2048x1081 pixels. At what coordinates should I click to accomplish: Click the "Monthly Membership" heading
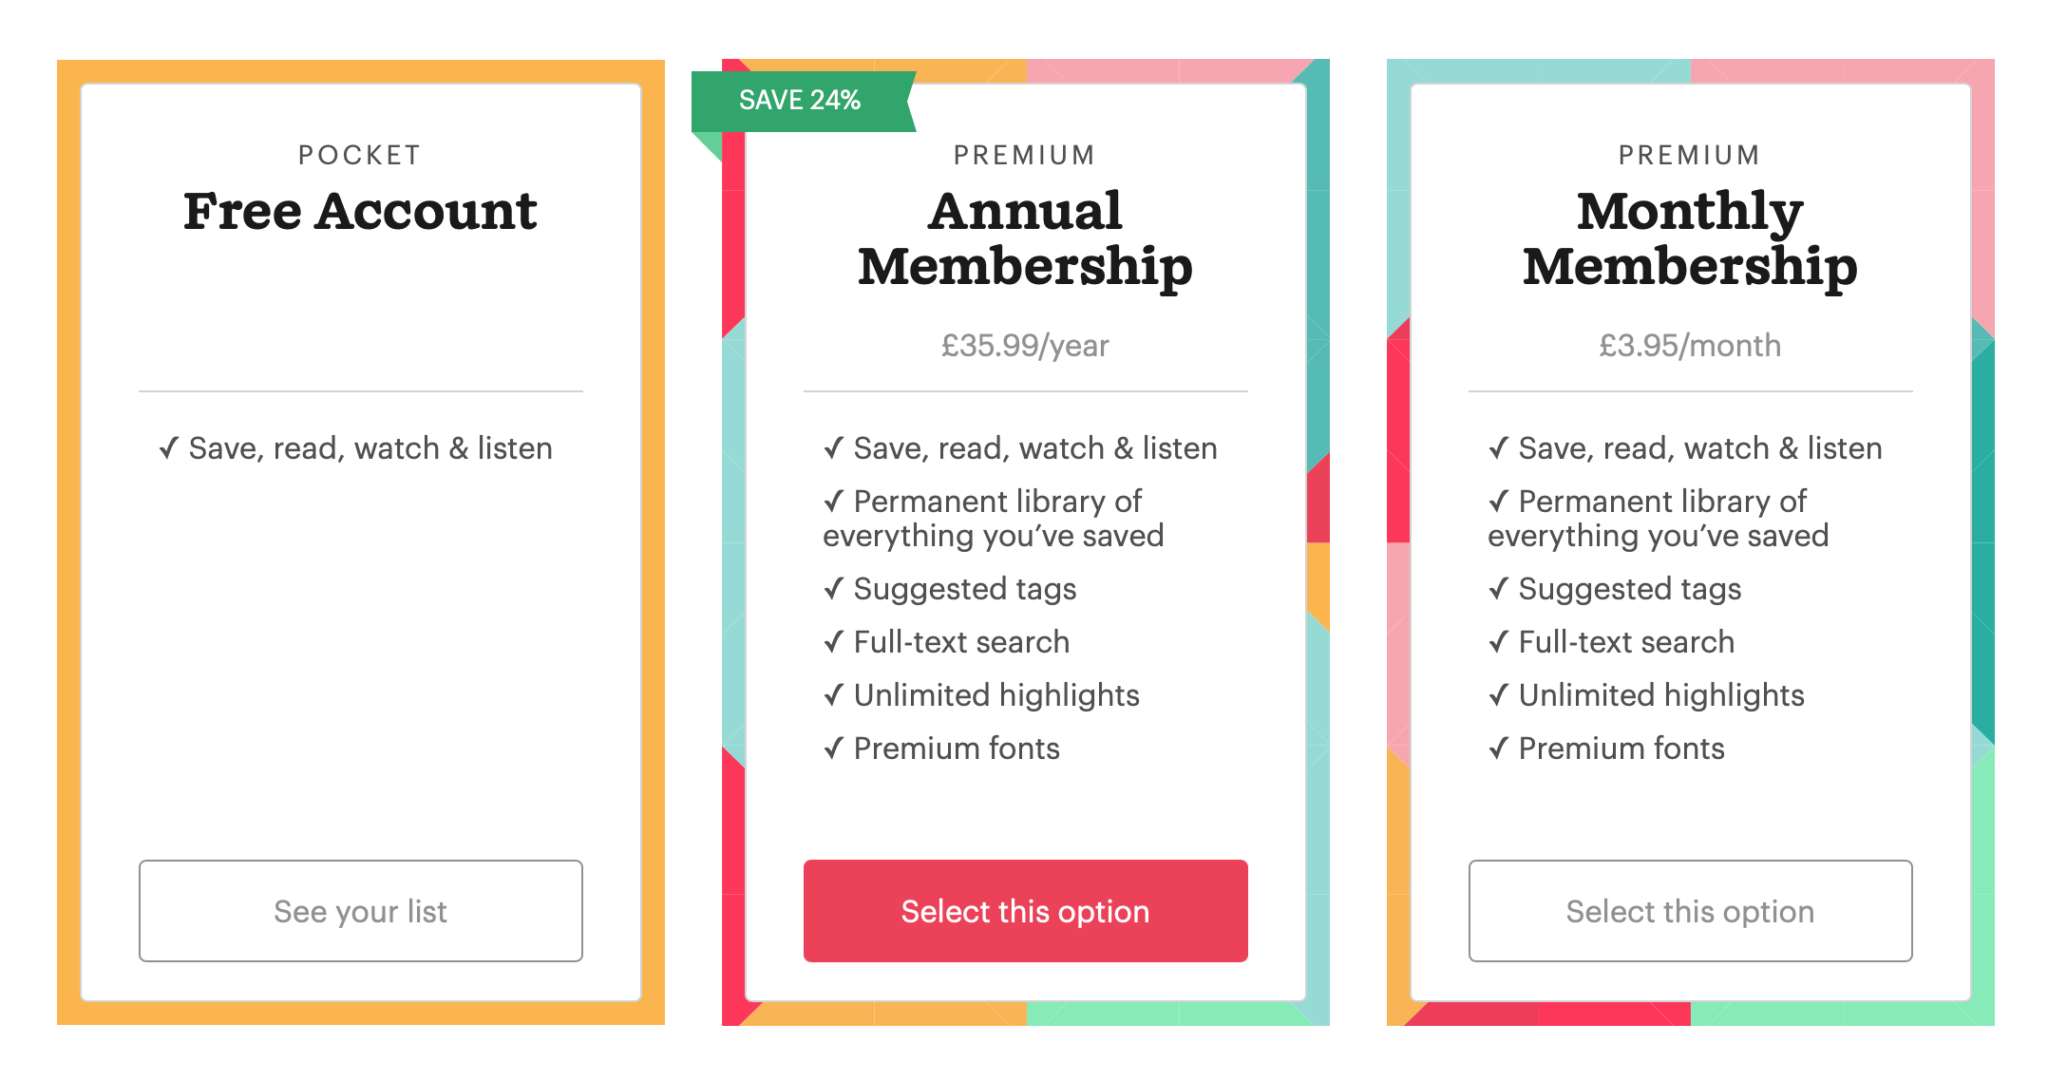pyautogui.click(x=1690, y=238)
